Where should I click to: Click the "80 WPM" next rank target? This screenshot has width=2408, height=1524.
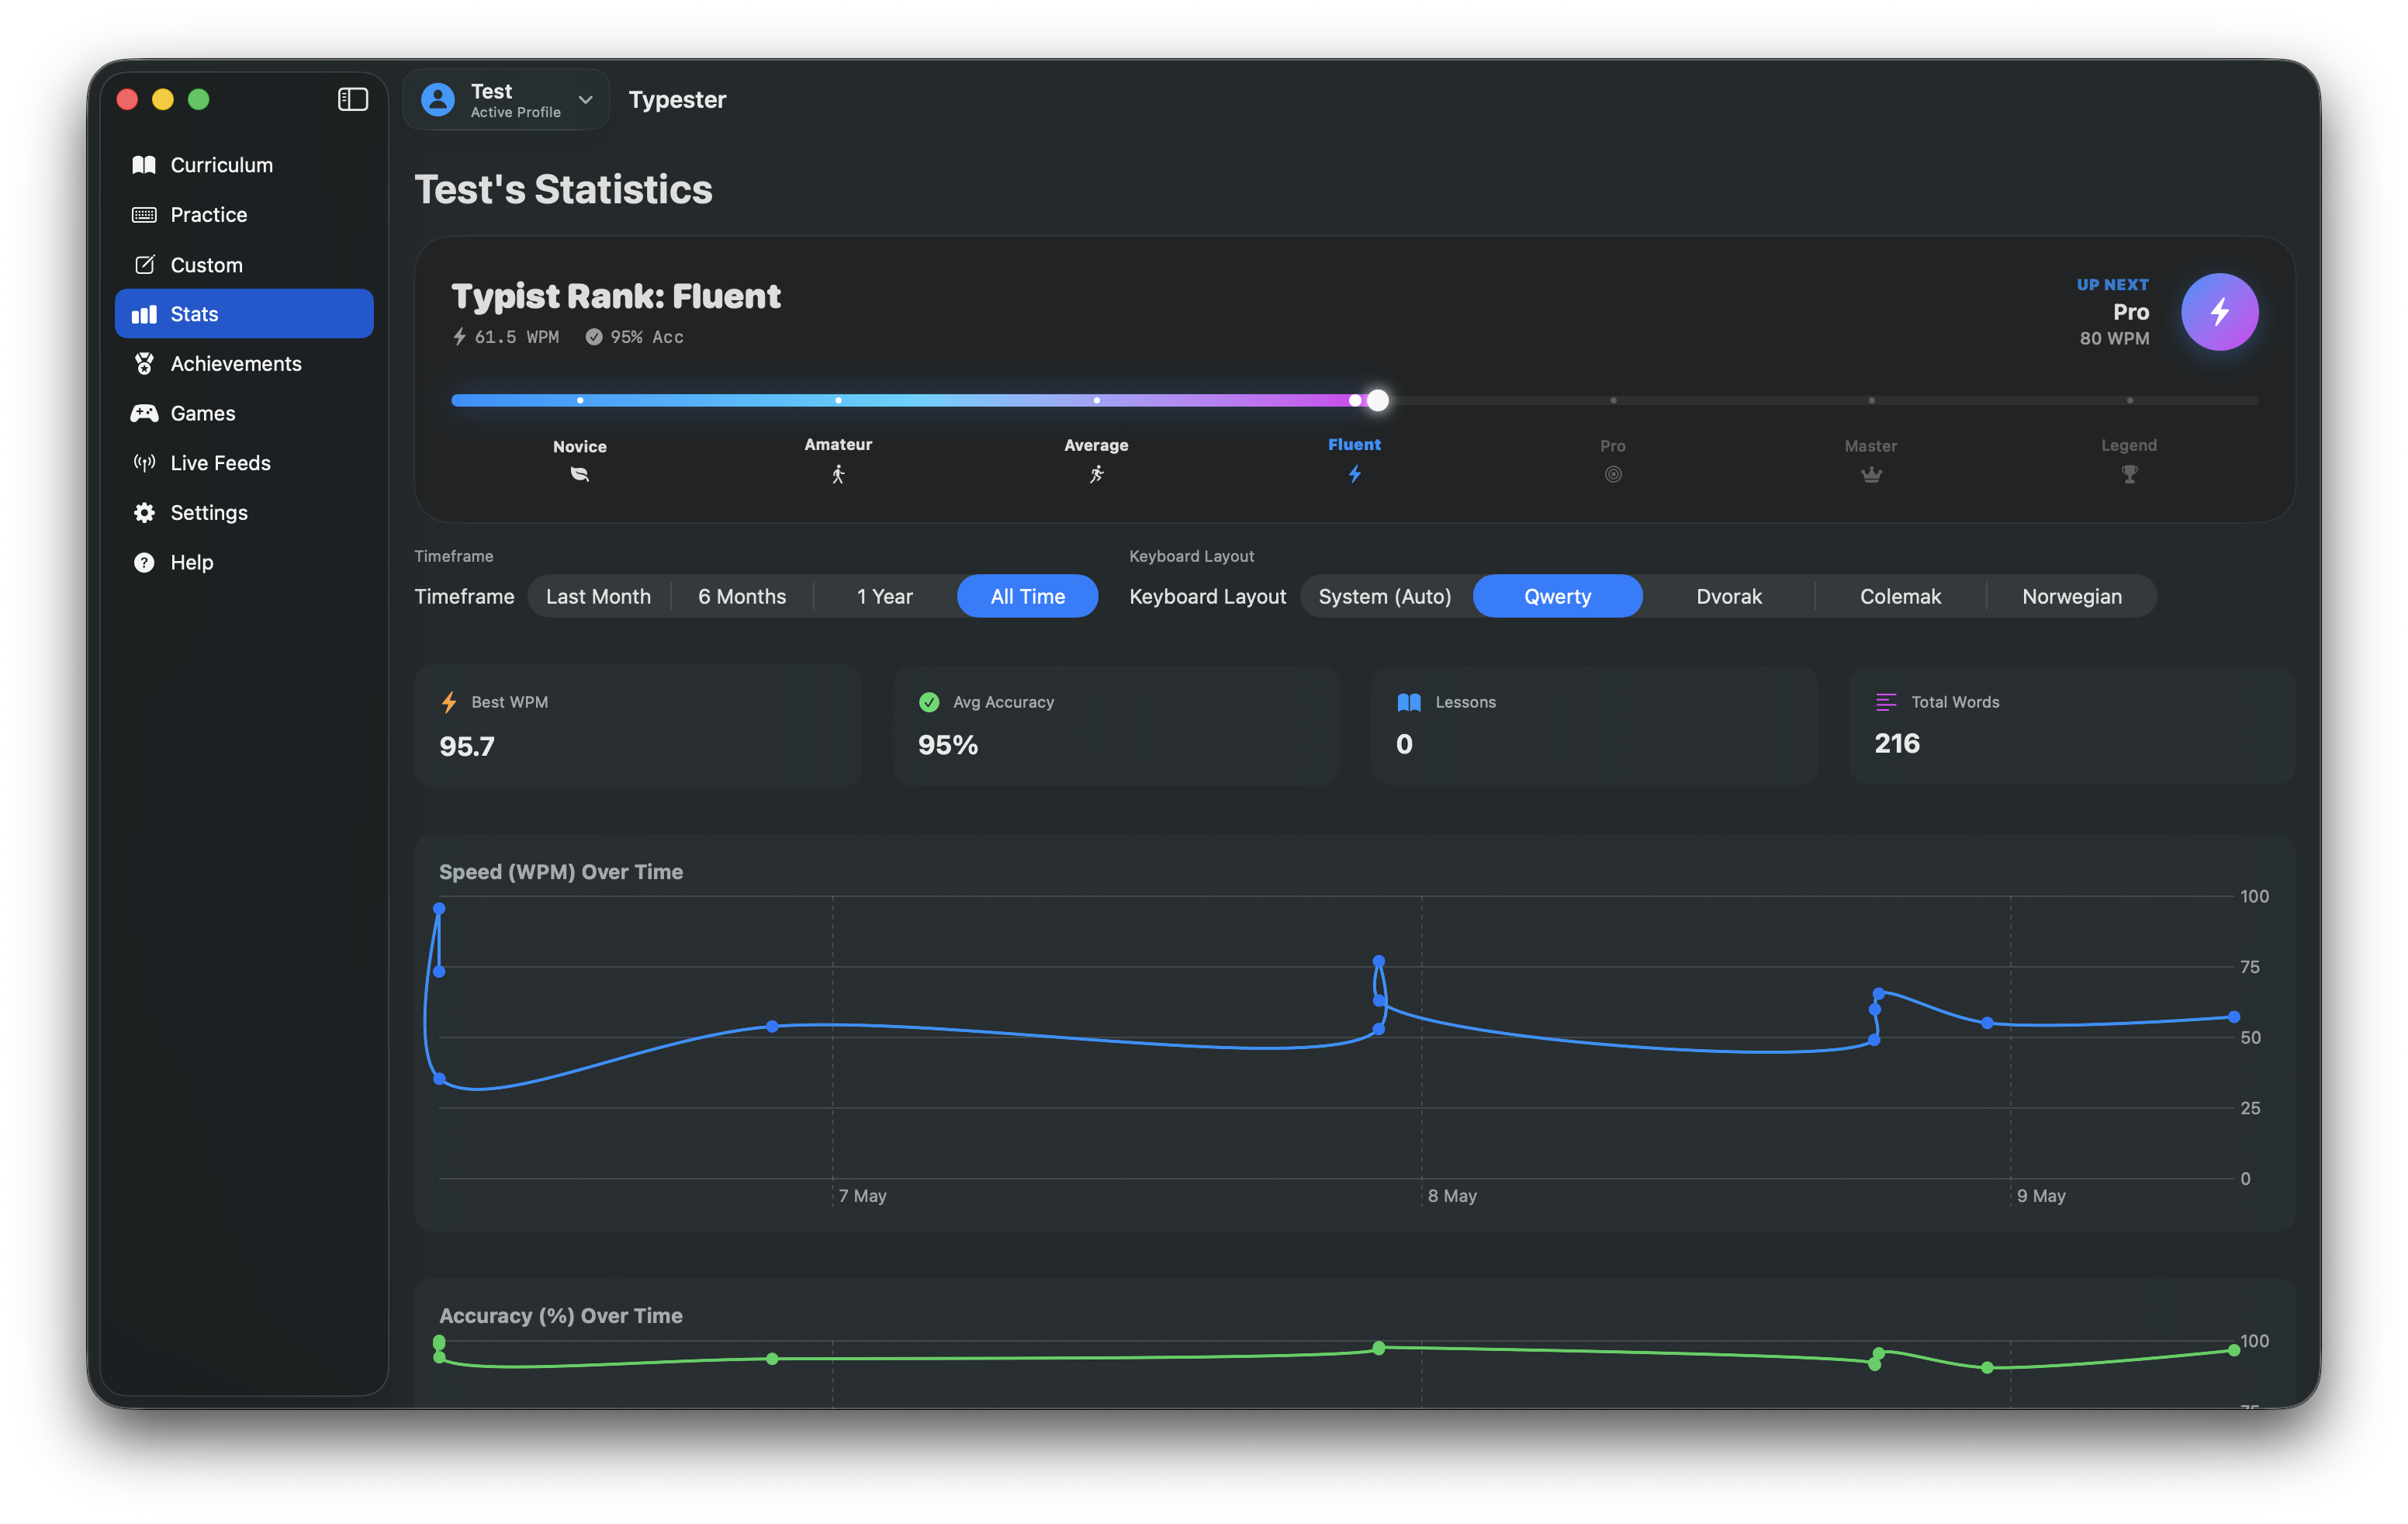(2114, 338)
